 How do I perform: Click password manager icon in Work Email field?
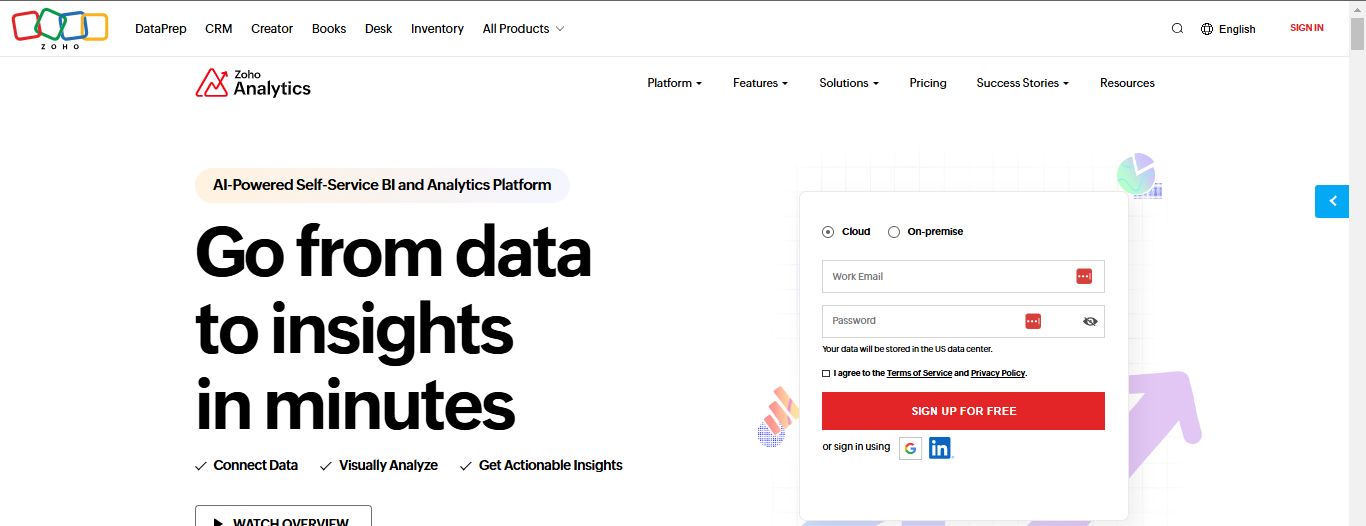[1084, 277]
